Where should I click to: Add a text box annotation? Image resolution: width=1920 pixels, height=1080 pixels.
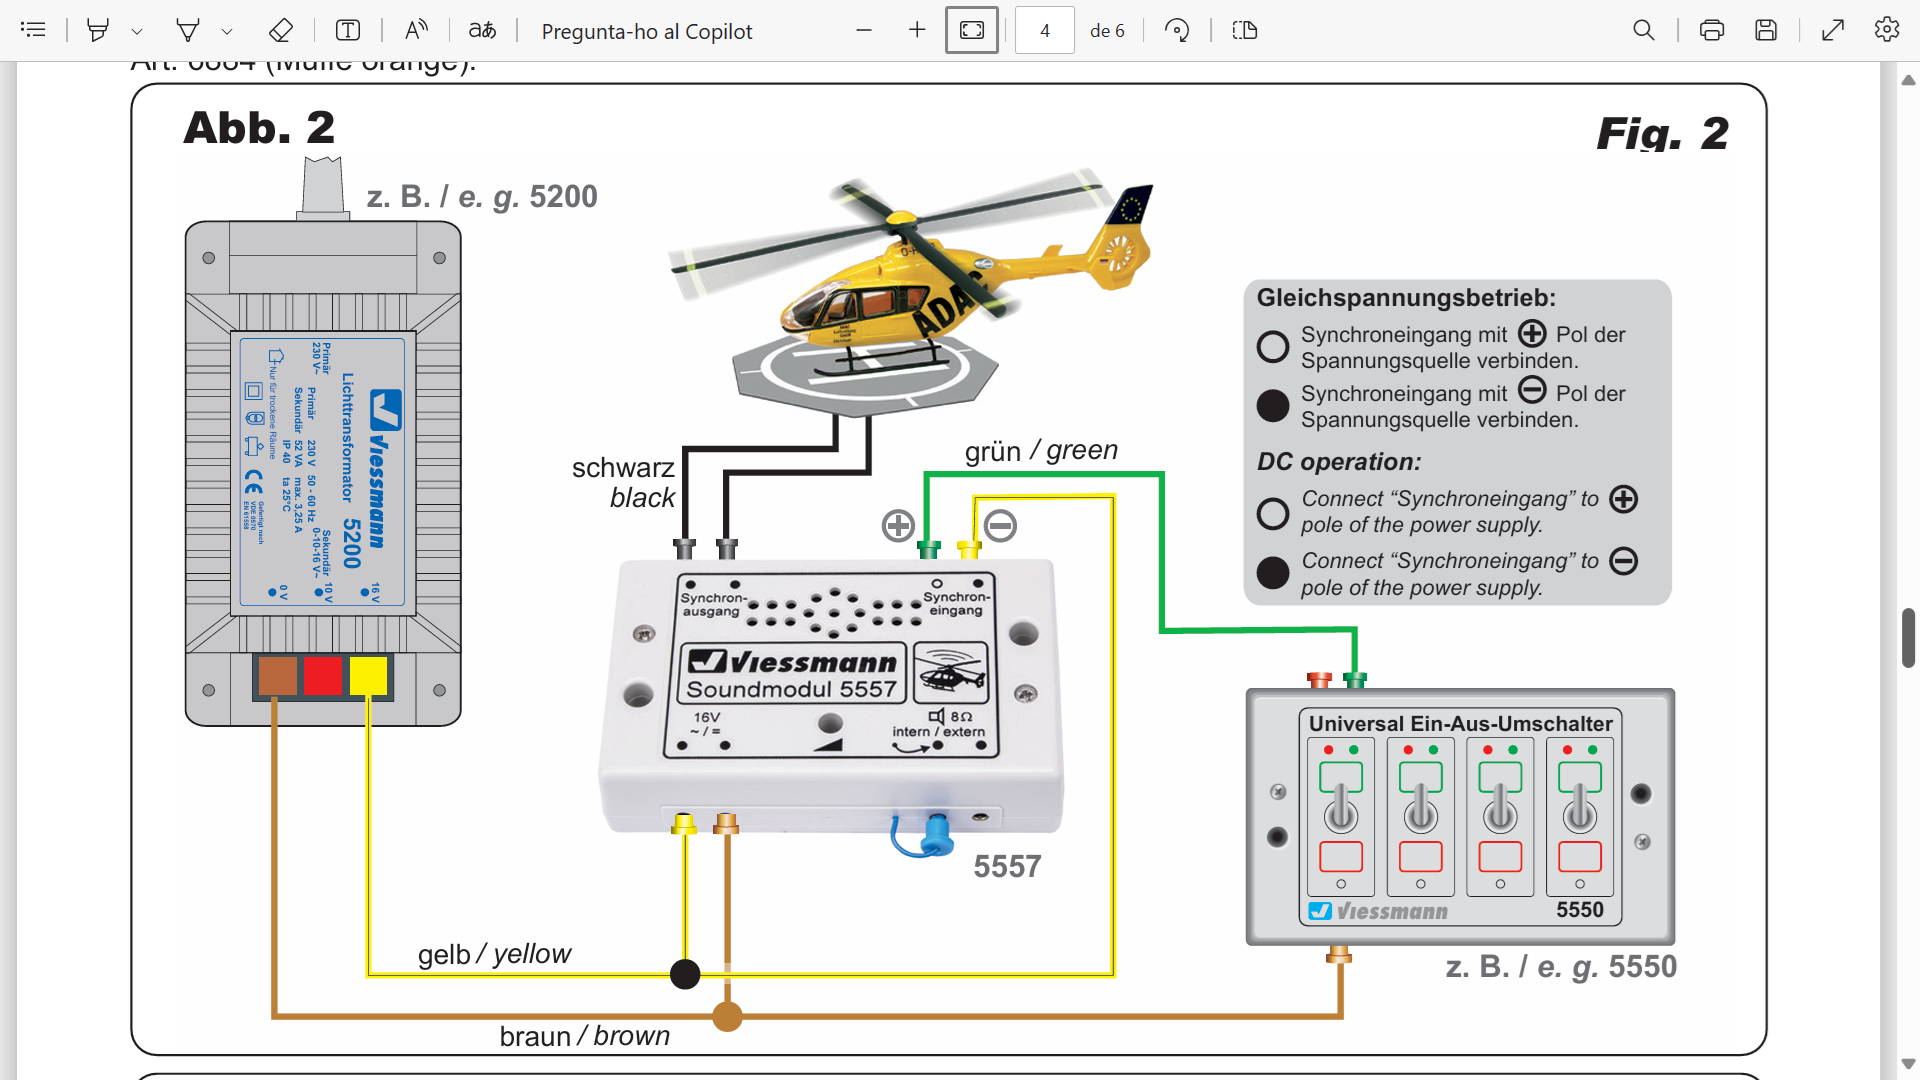[348, 30]
